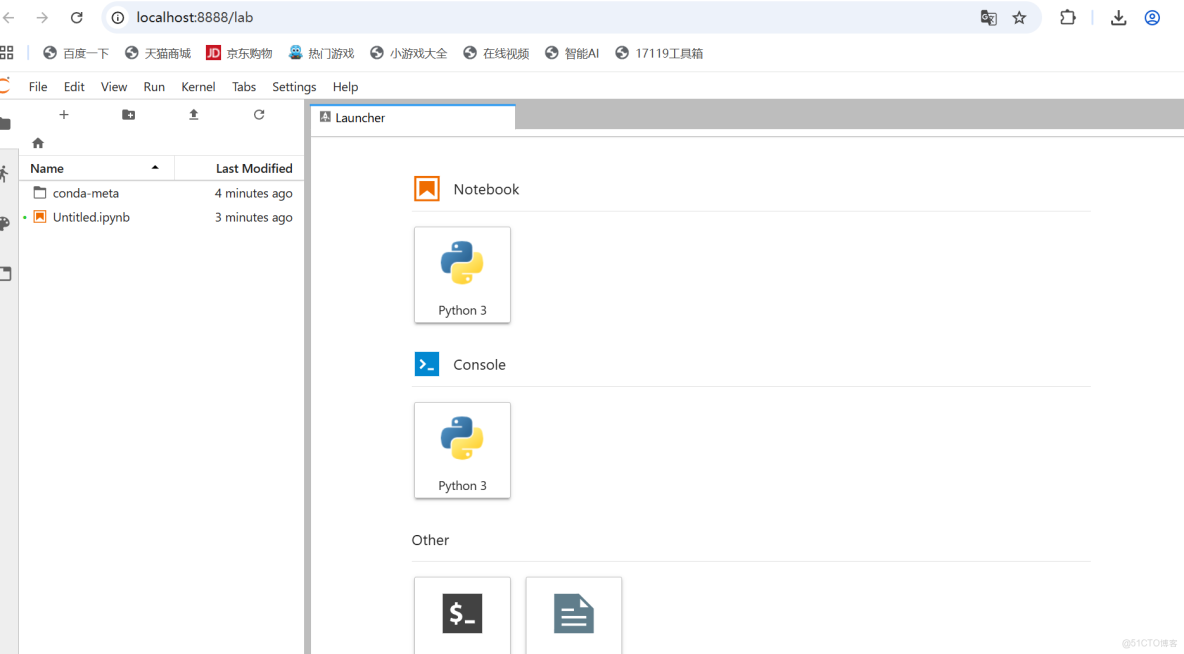This screenshot has height=654, width=1184.
Task: Open the 热门游戏 bookmark
Action: pyautogui.click(x=321, y=53)
